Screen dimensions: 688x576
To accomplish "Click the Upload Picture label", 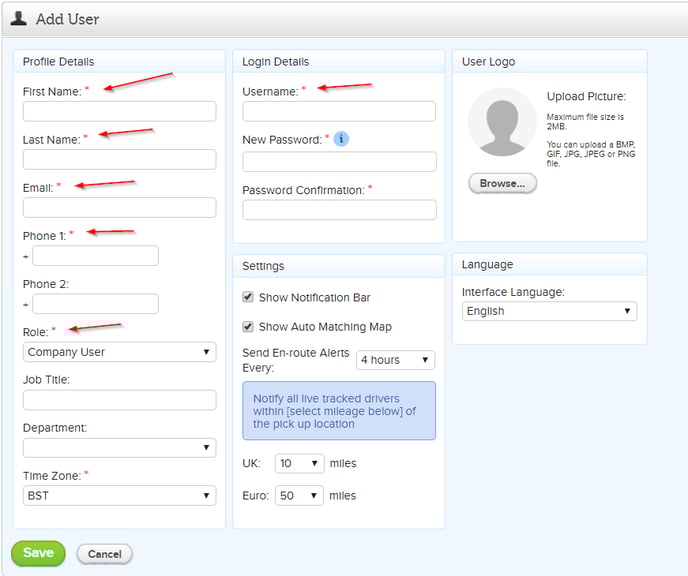I will 586,97.
